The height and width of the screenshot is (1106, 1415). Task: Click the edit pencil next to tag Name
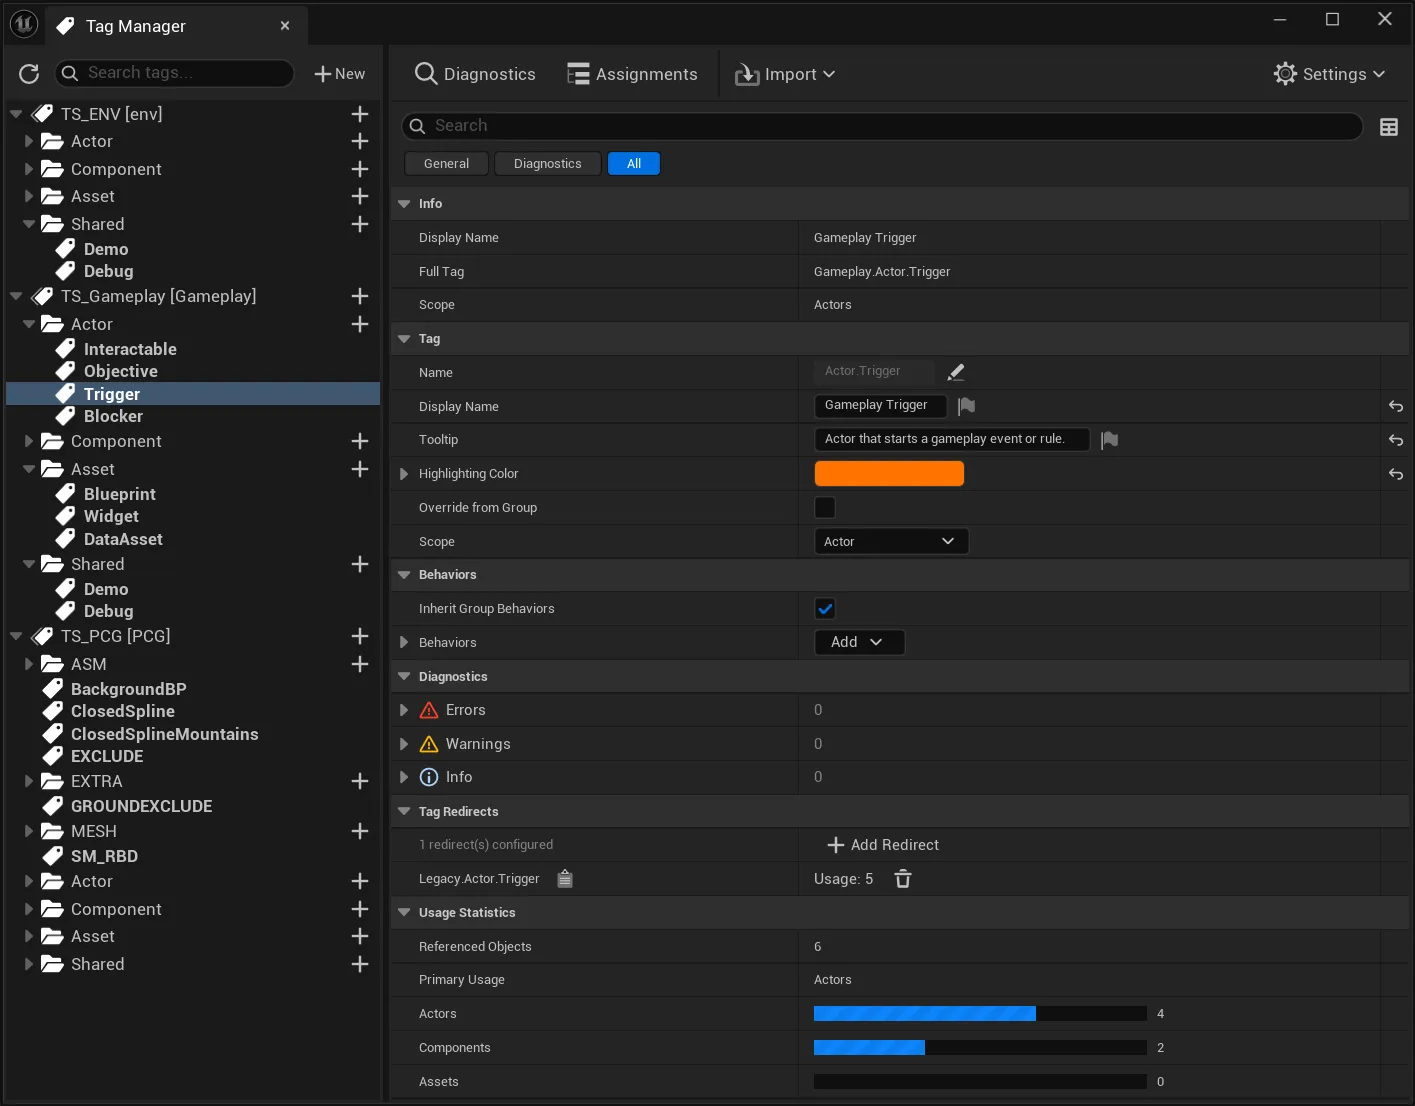click(x=956, y=372)
